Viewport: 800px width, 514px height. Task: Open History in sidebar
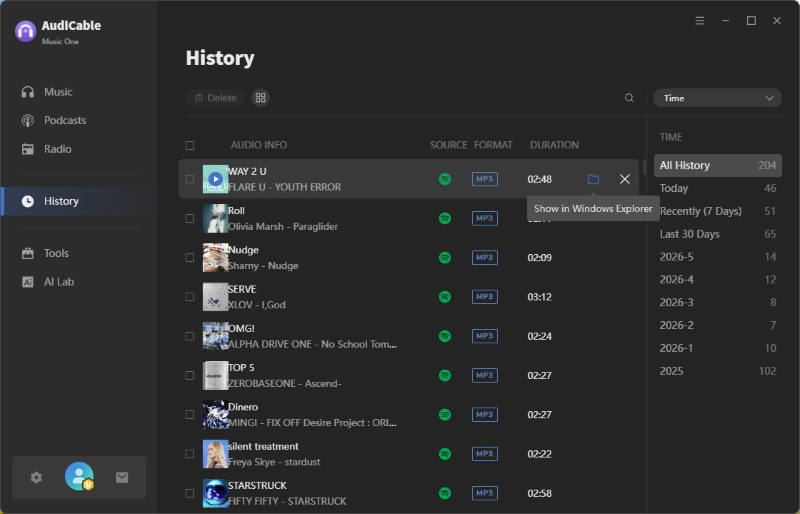pos(77,201)
